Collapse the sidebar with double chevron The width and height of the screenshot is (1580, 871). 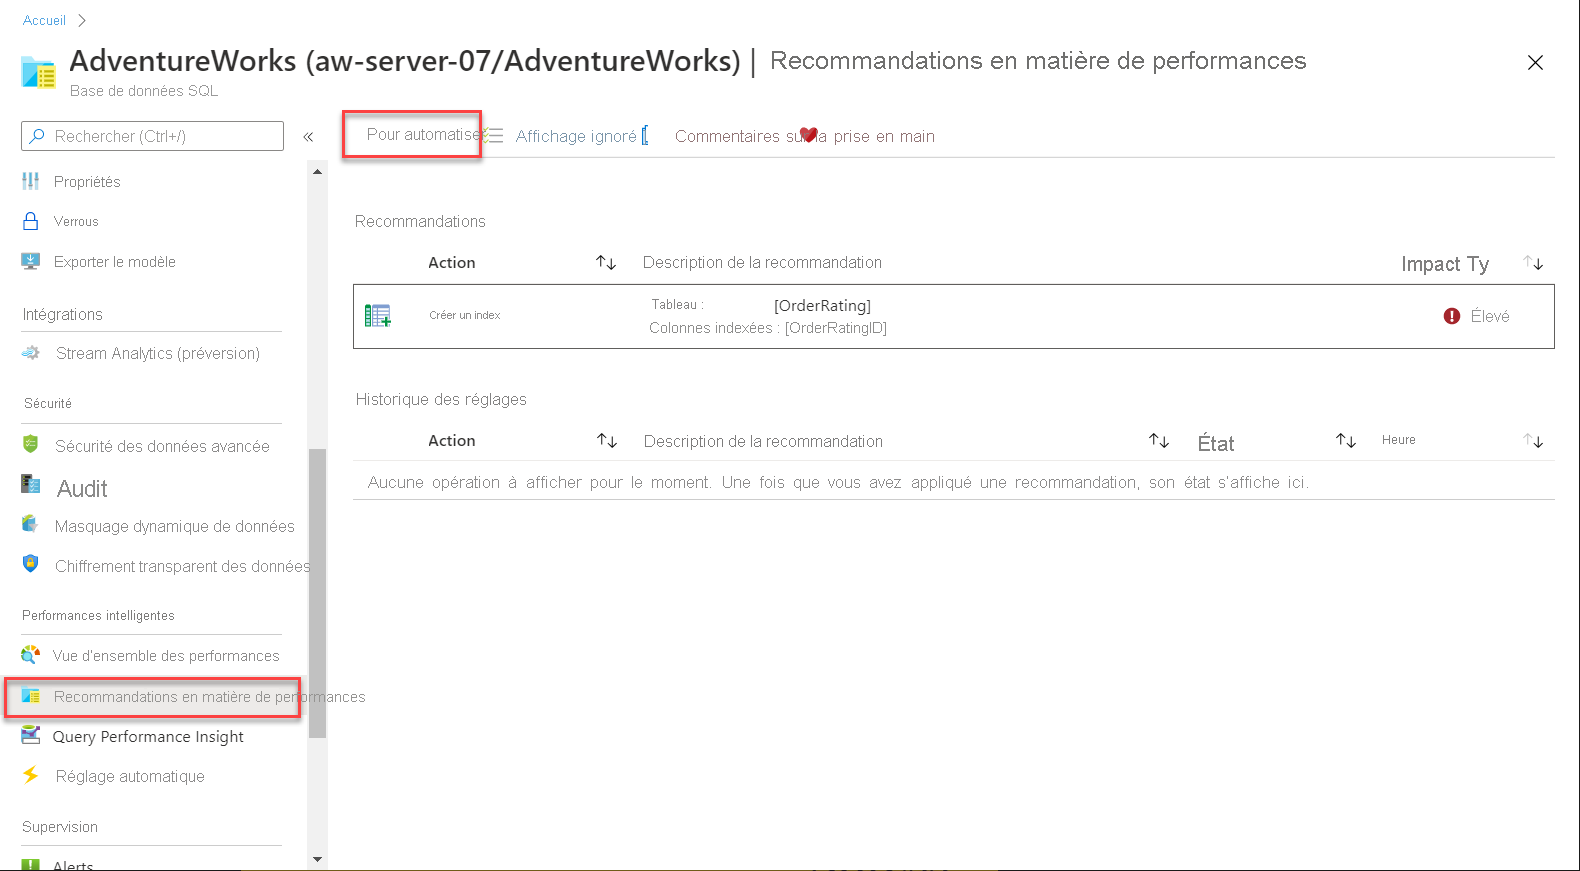click(x=308, y=137)
